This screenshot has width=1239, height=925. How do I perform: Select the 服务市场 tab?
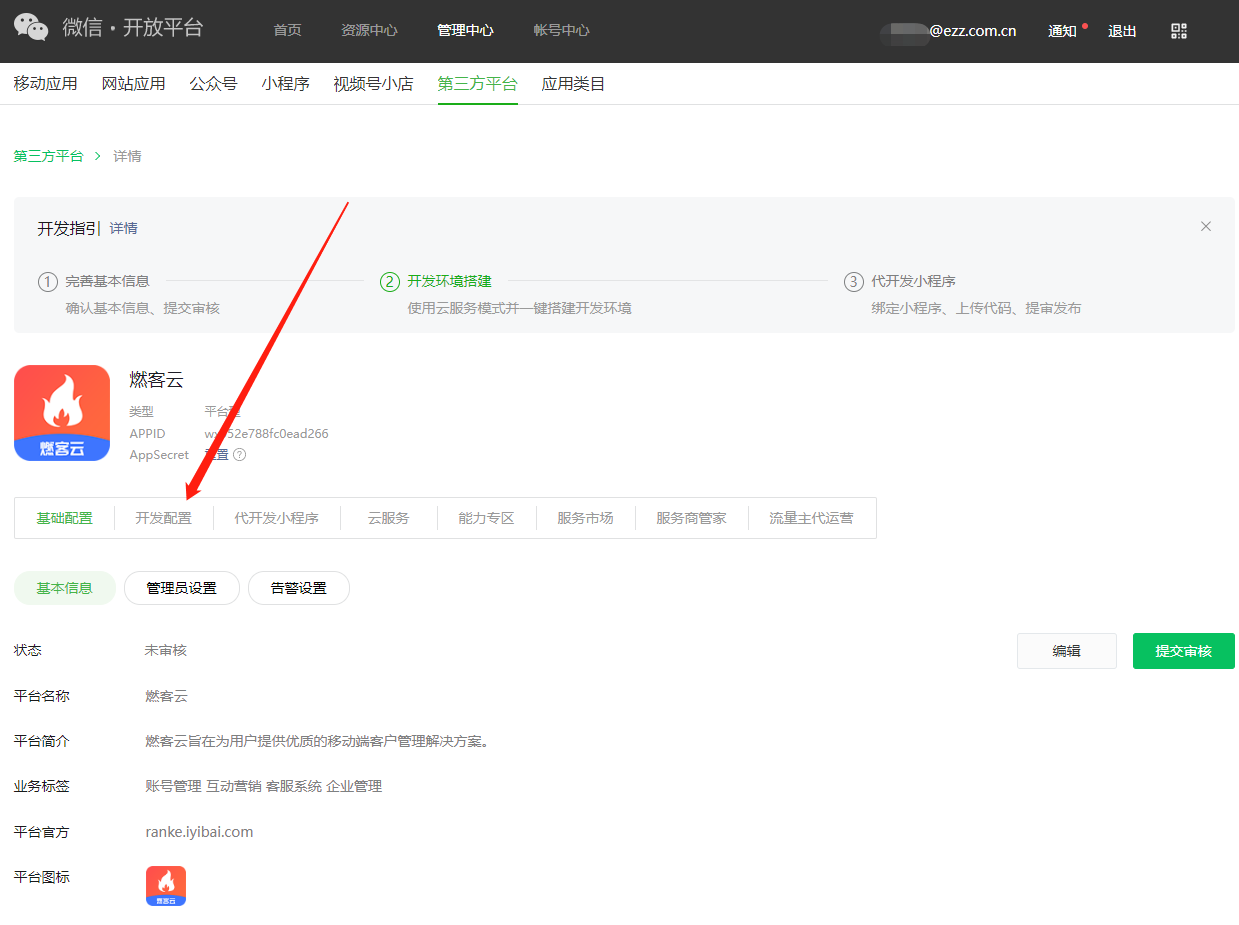(586, 518)
